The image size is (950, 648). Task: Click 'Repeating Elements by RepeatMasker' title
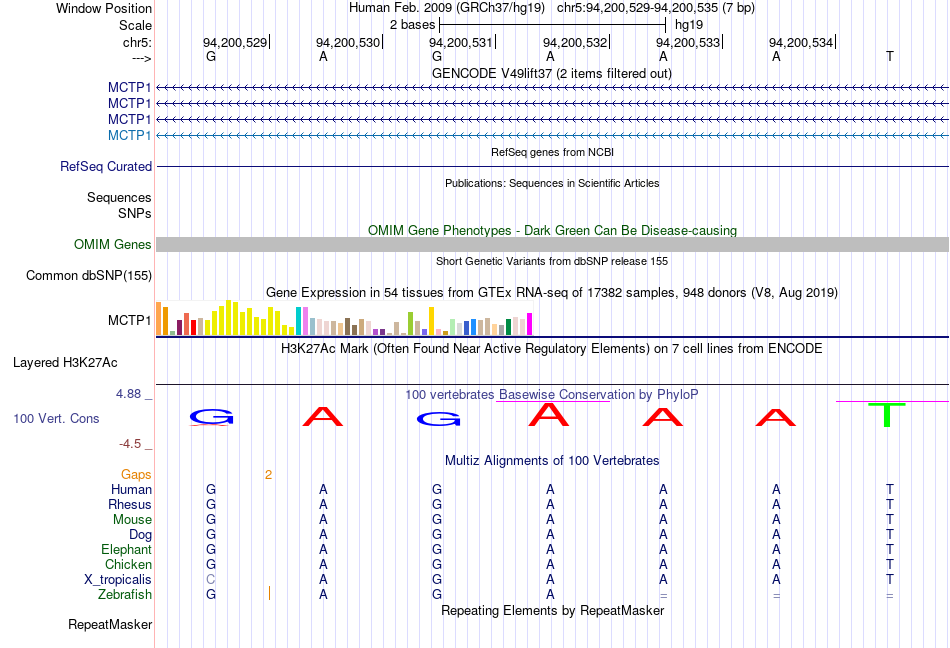pyautogui.click(x=552, y=610)
